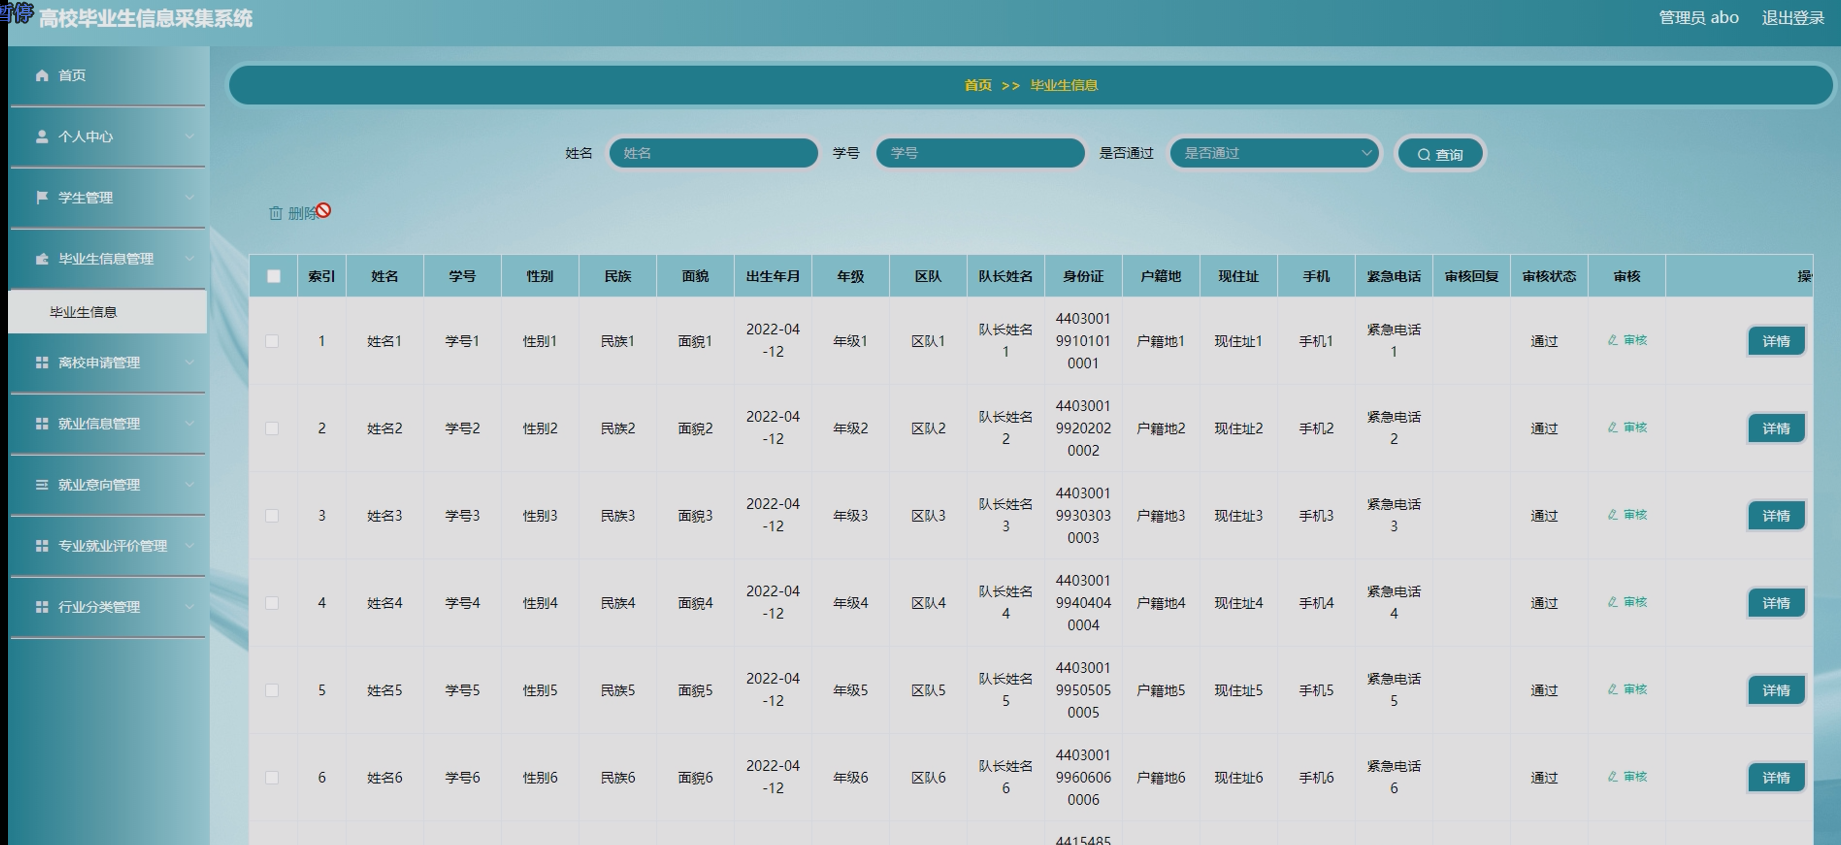Check the row checkbox for 姓名6
Image resolution: width=1841 pixels, height=845 pixels.
[x=272, y=777]
